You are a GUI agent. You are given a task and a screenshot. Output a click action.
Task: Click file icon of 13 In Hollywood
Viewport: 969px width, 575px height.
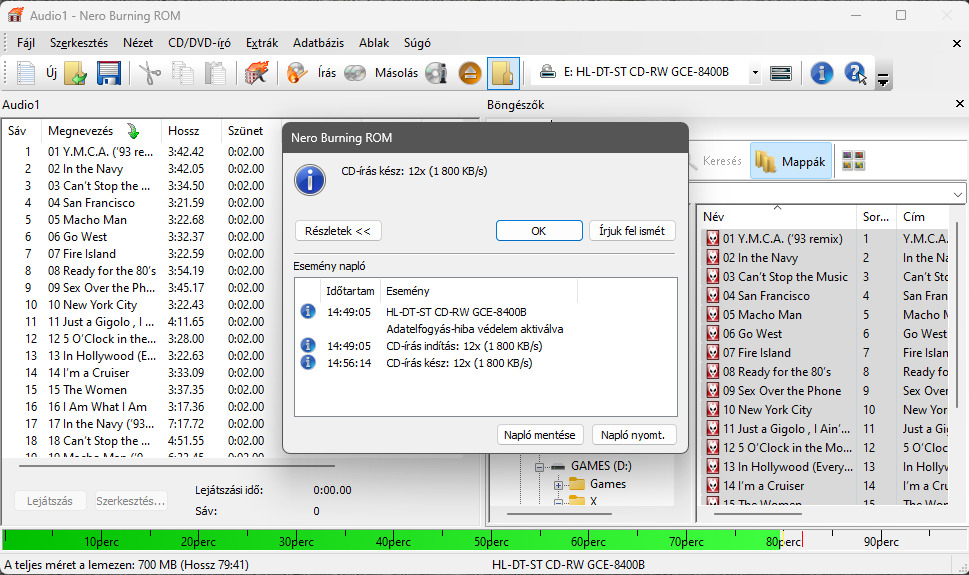point(713,467)
